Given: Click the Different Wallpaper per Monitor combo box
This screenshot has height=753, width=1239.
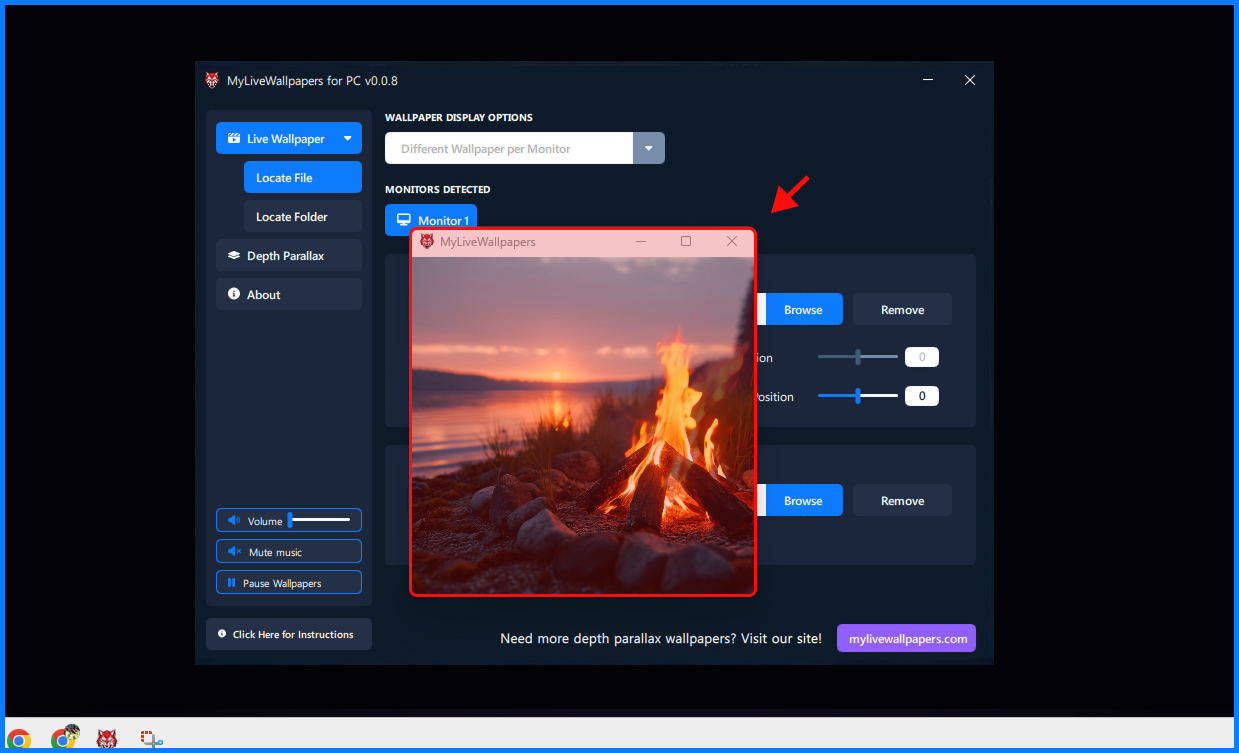Looking at the screenshot, I should [508, 149].
